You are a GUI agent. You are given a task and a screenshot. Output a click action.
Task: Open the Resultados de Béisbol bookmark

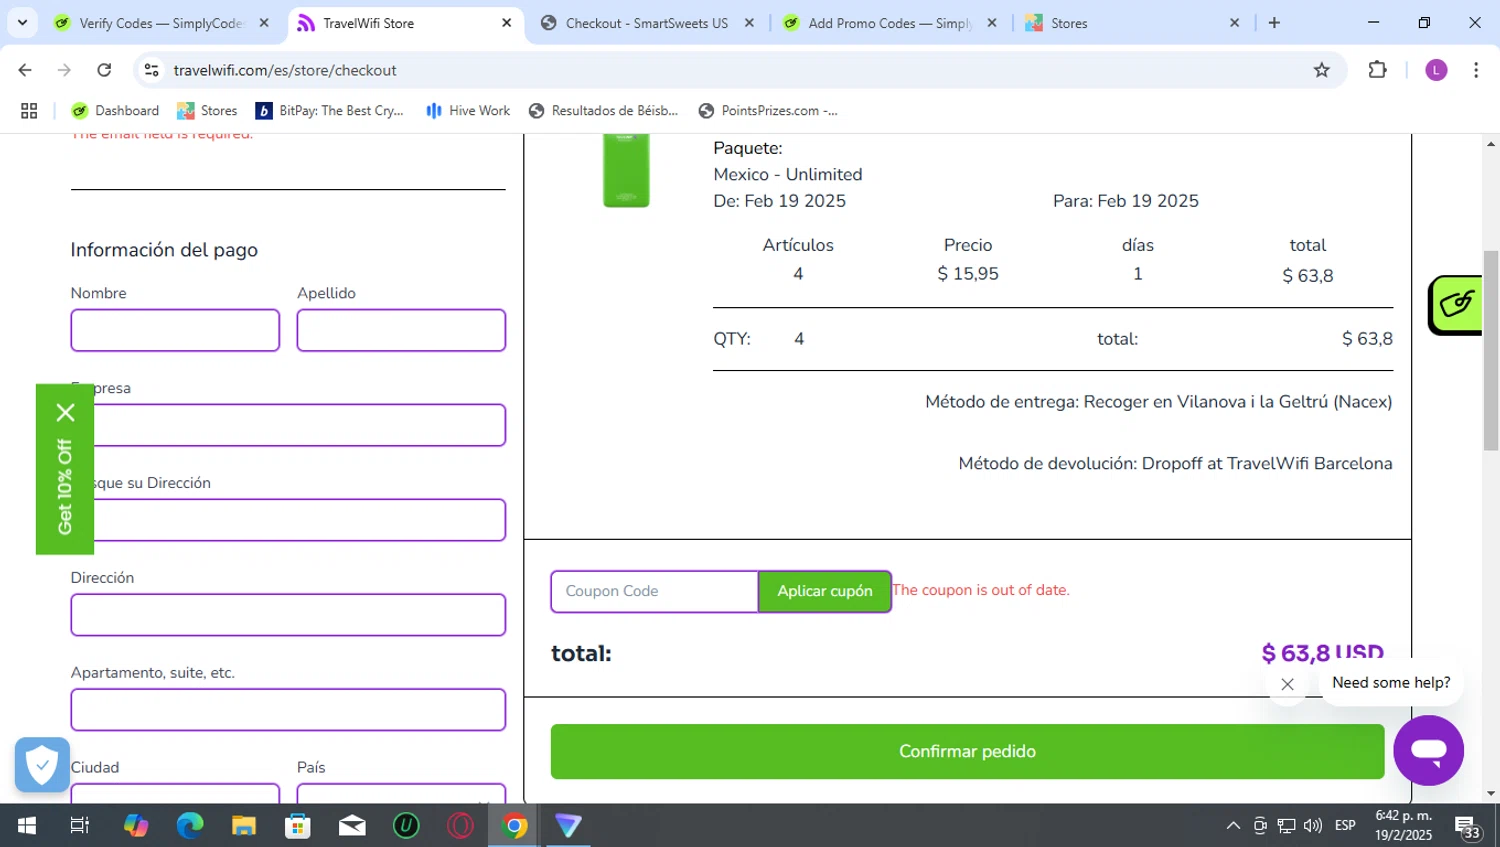[604, 111]
